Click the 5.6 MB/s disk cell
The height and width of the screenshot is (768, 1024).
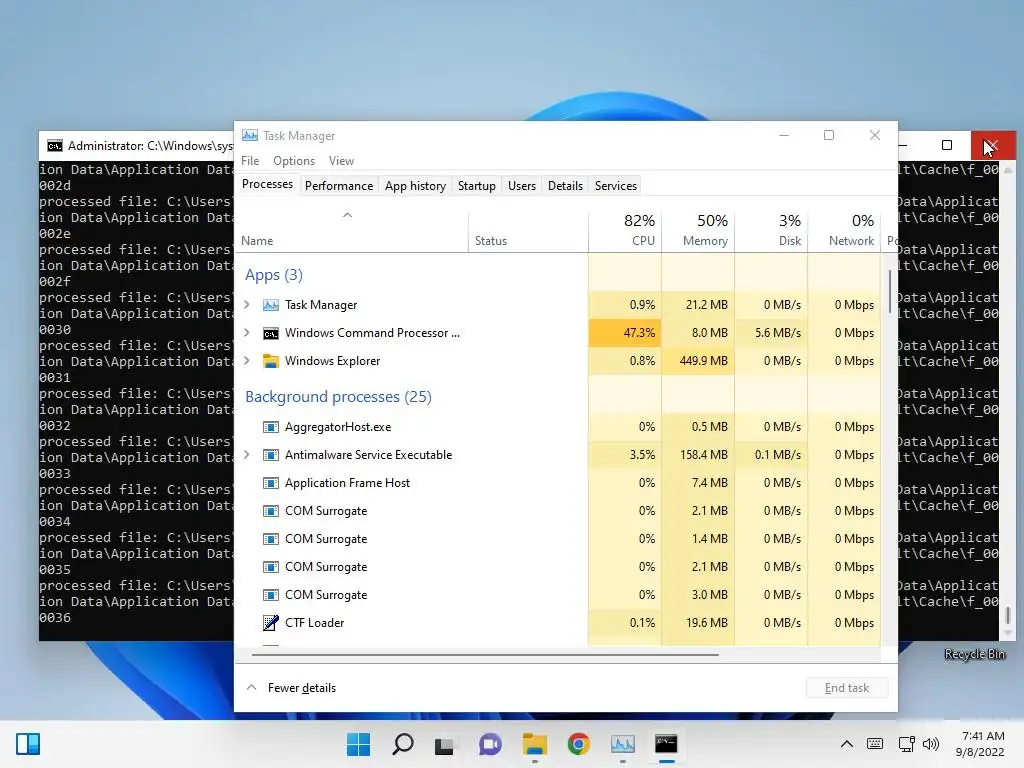[771, 332]
